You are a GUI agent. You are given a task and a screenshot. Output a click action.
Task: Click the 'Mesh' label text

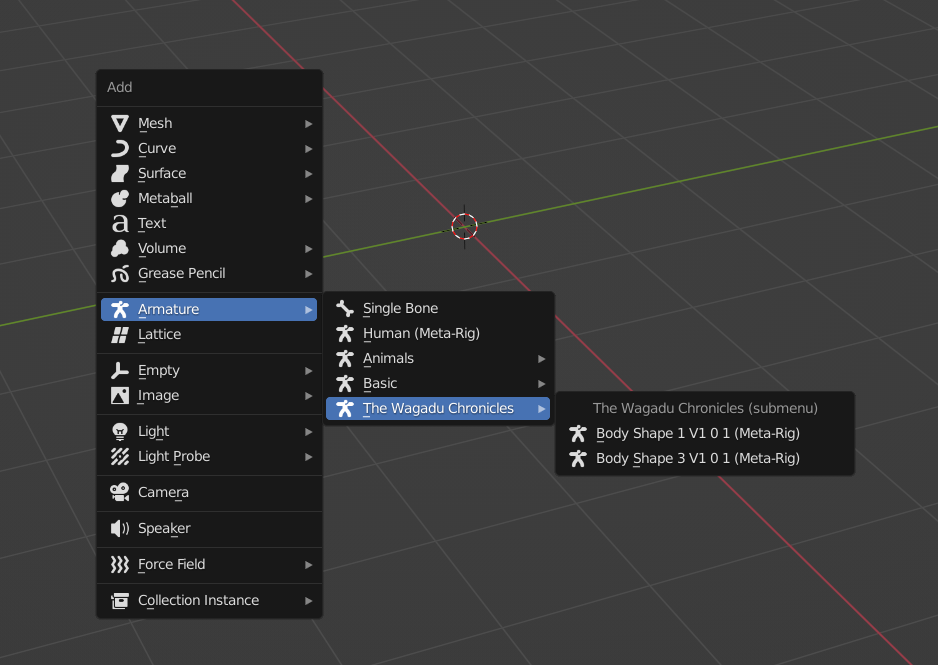(155, 123)
